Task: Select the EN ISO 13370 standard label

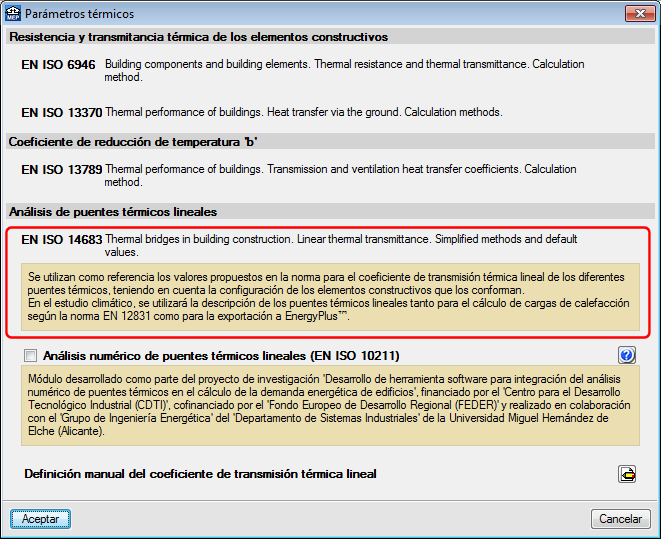Action: (x=62, y=113)
